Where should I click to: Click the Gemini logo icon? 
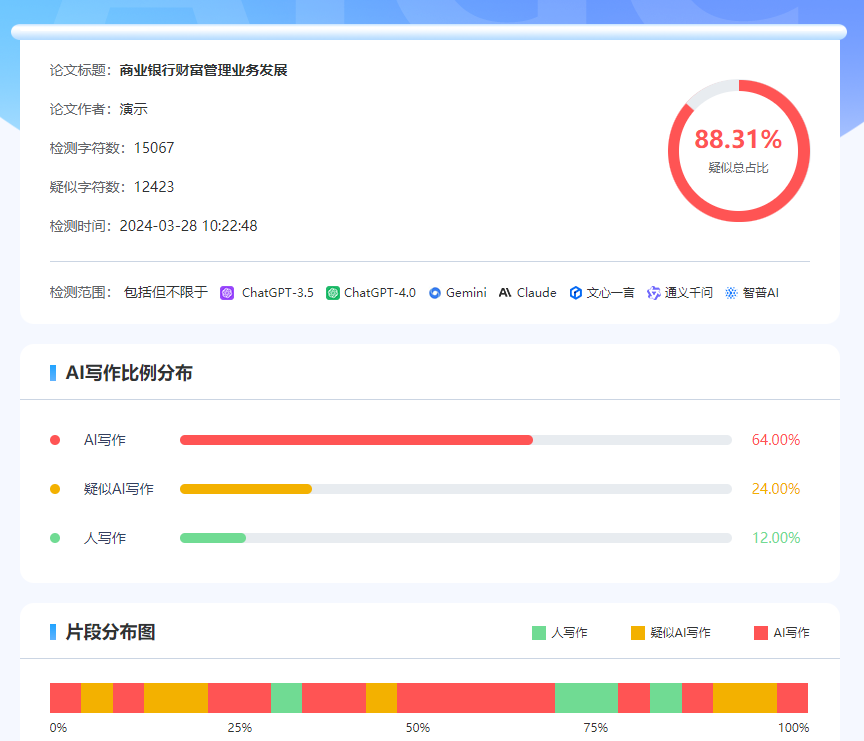tap(435, 293)
